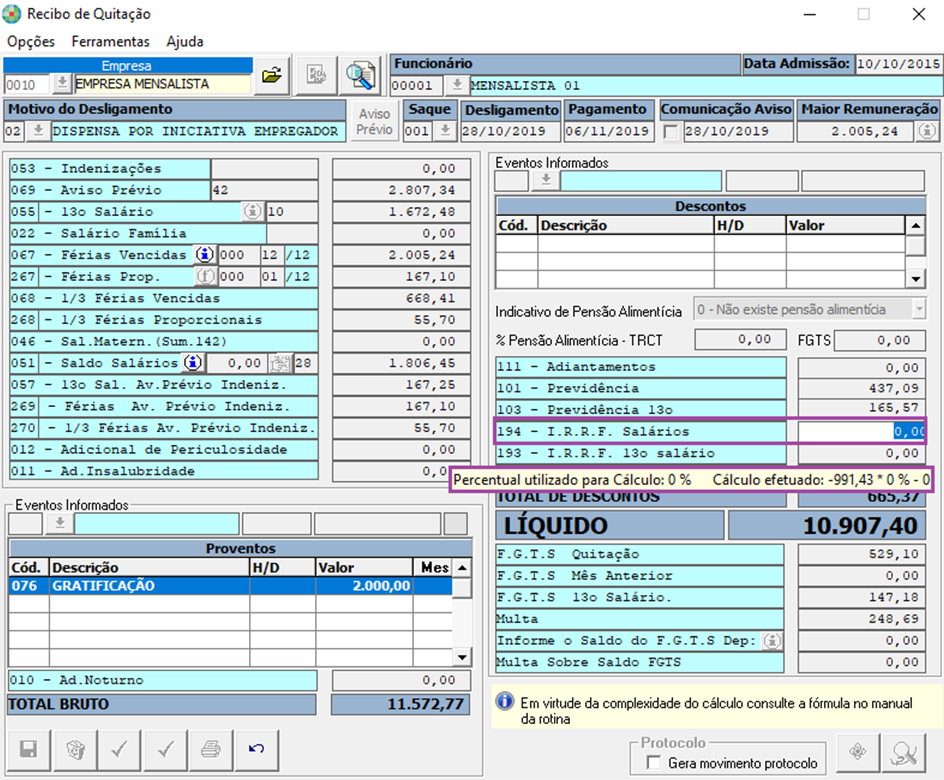Open the Empresa code lookup arrow
This screenshot has height=780, width=944.
[x=62, y=84]
